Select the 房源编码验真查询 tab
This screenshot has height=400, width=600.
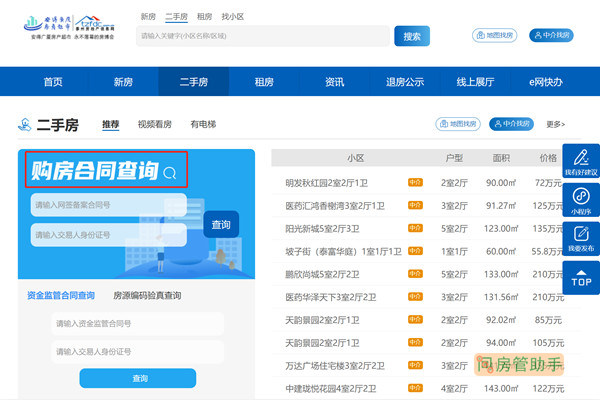point(147,296)
